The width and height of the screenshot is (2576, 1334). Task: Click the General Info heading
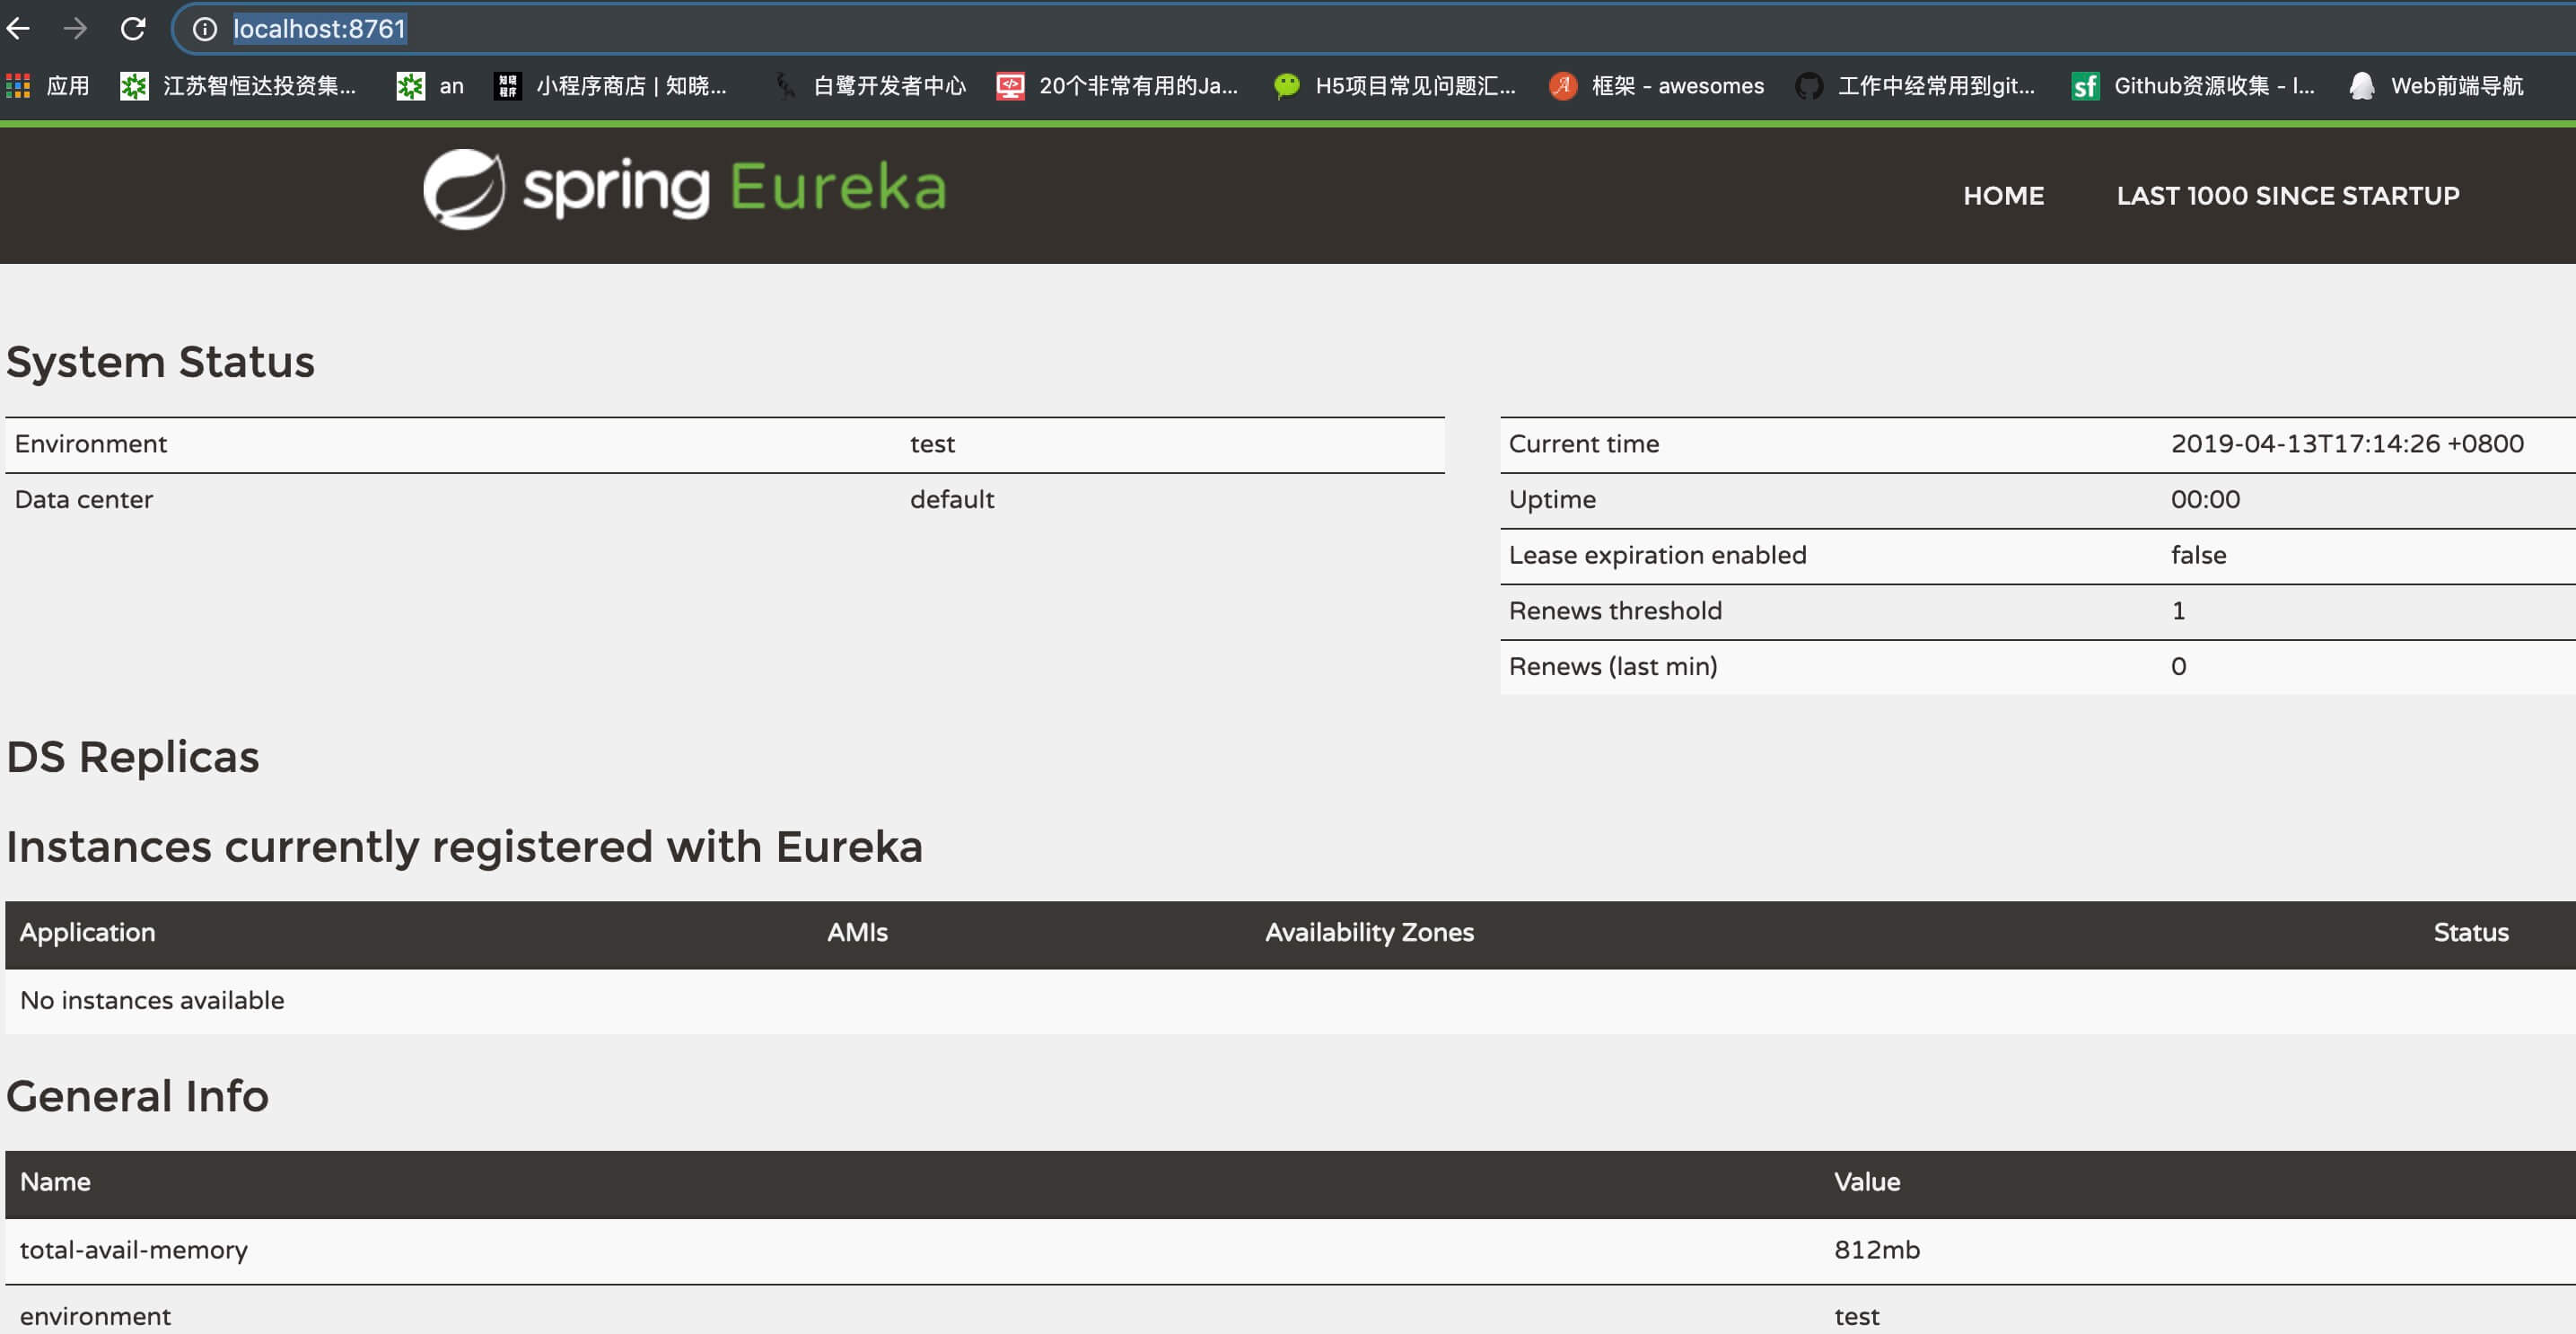(138, 1096)
